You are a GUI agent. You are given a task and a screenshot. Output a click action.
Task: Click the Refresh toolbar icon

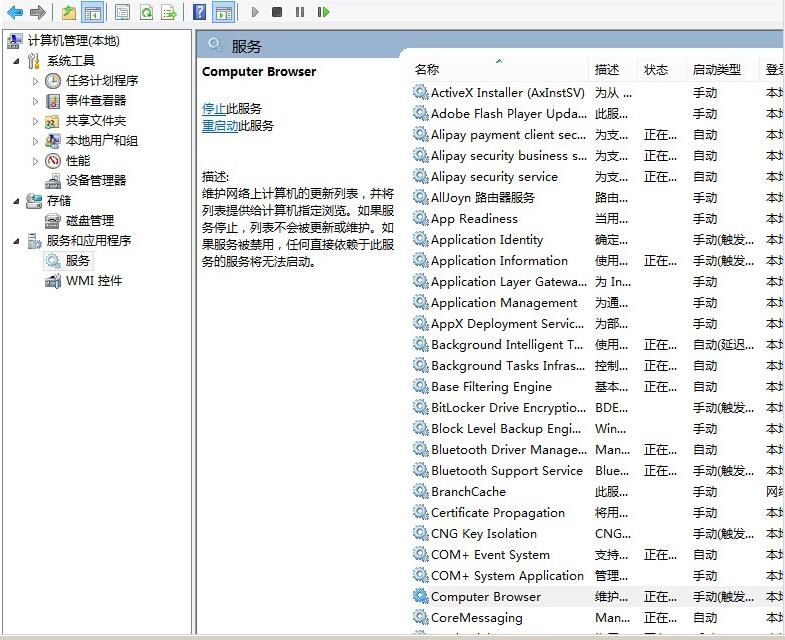(146, 12)
